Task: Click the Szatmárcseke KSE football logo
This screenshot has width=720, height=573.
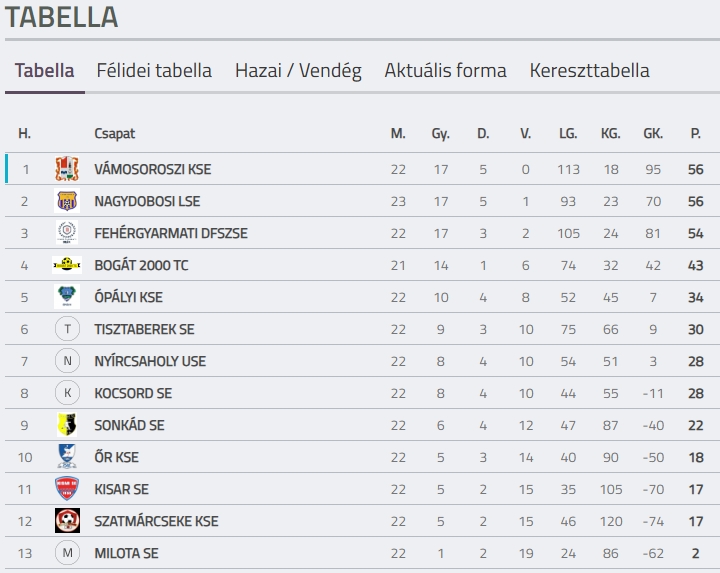Action: coord(68,521)
